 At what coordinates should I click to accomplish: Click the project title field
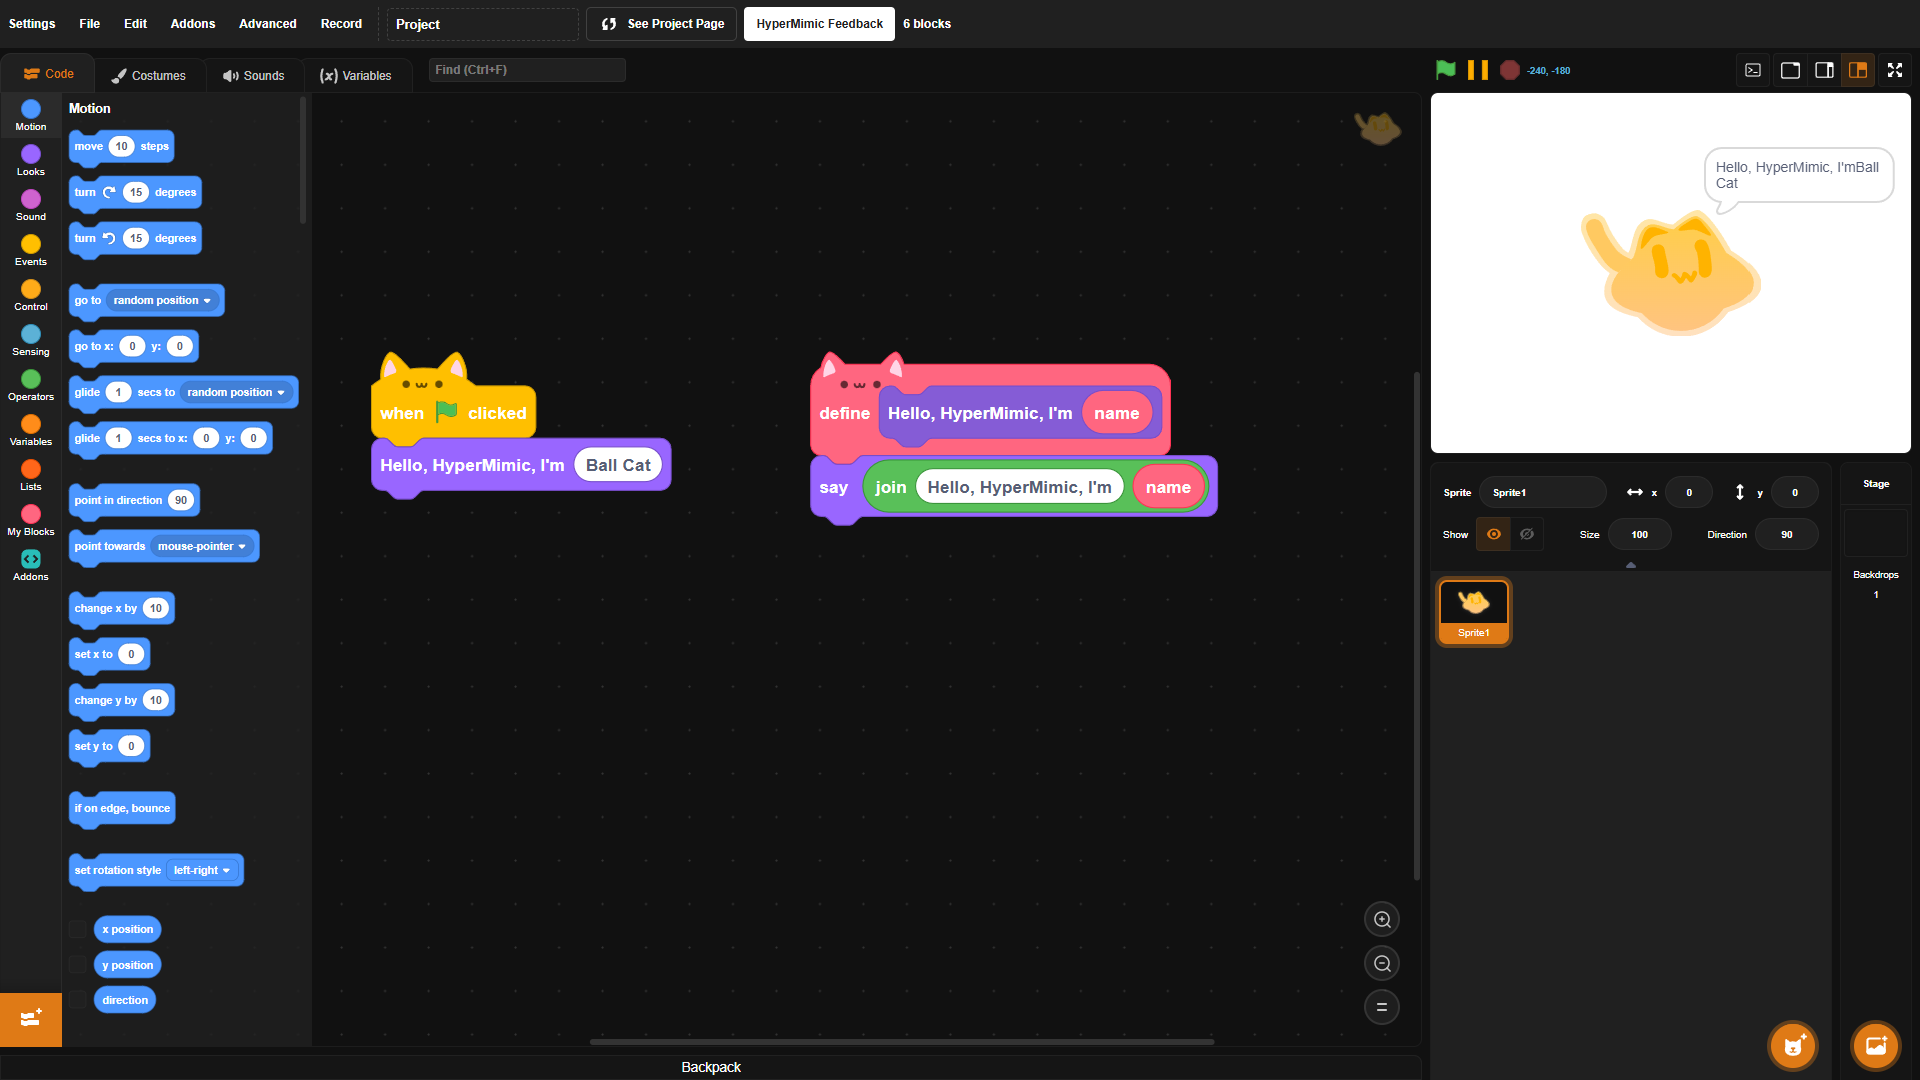(483, 24)
